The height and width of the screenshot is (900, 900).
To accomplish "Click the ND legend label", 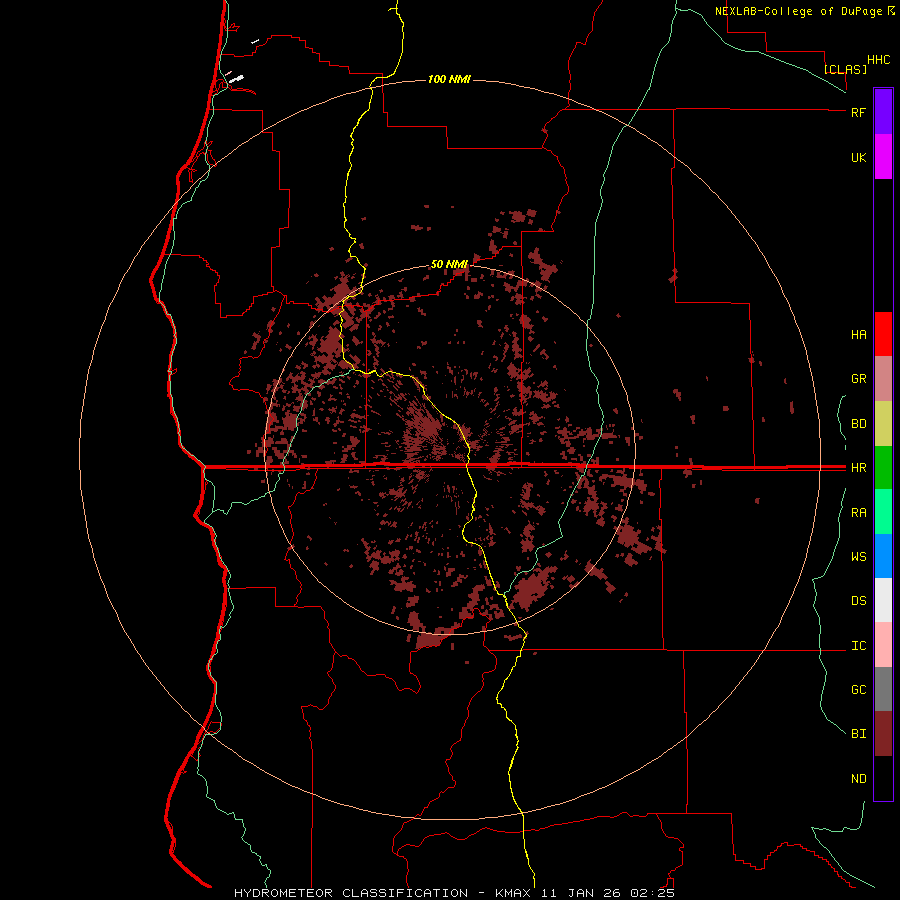I will click(858, 779).
